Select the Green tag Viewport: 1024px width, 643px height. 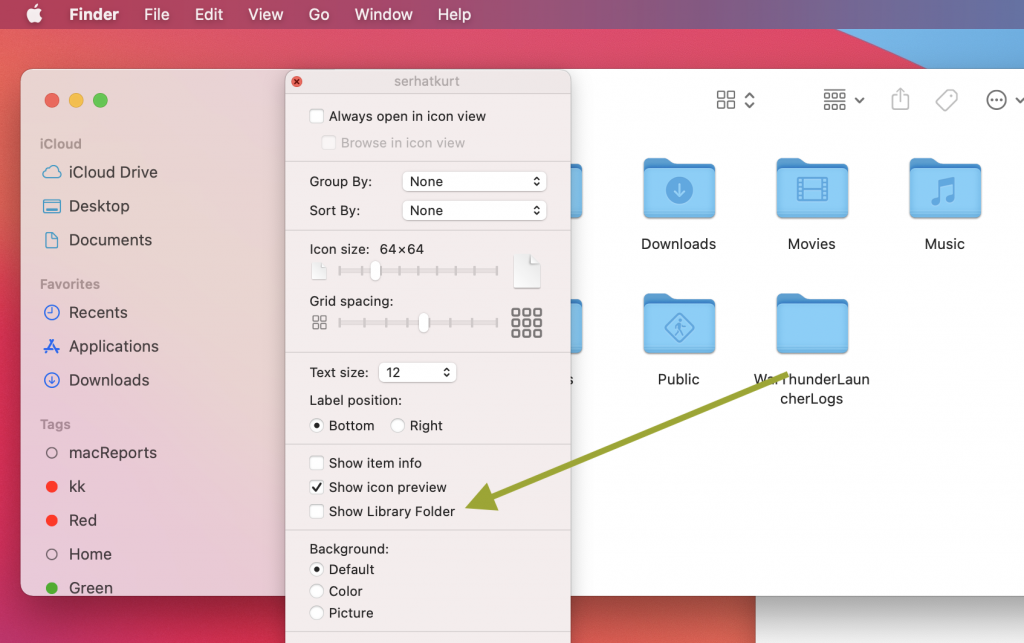pos(79,588)
